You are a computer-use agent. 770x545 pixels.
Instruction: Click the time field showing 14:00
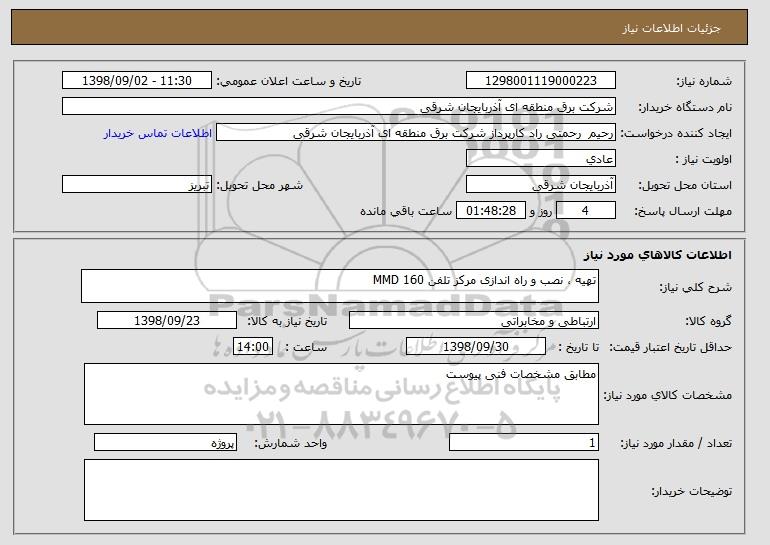point(253,347)
